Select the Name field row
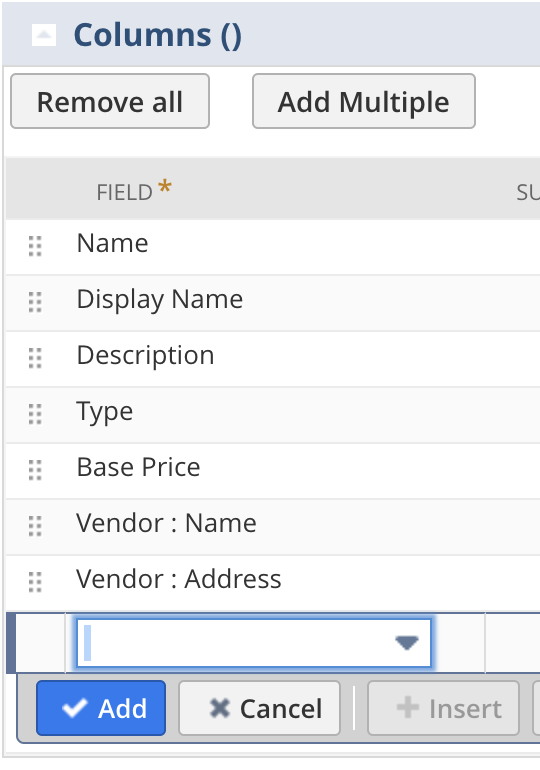The width and height of the screenshot is (540, 770). click(x=273, y=247)
